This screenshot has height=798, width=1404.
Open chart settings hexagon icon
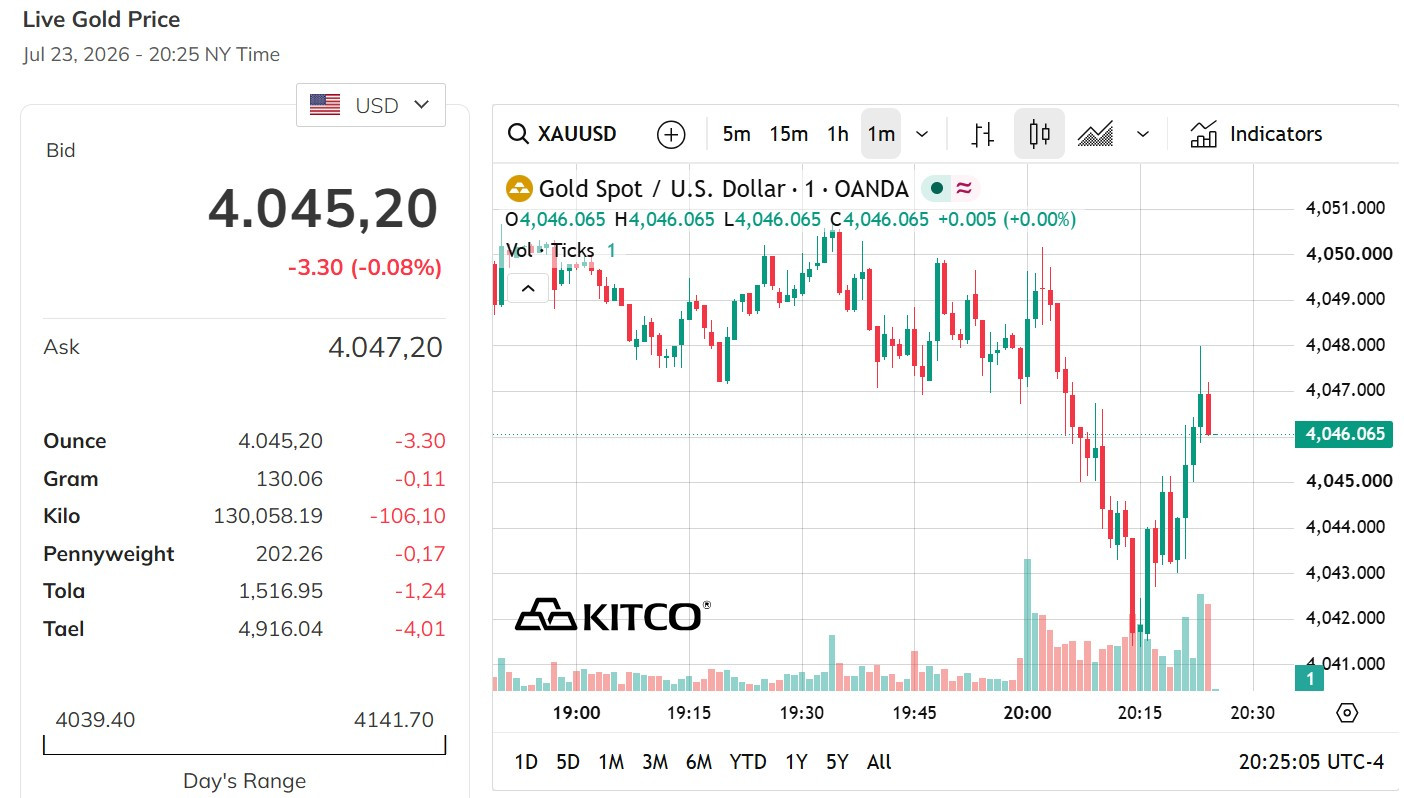click(1347, 713)
